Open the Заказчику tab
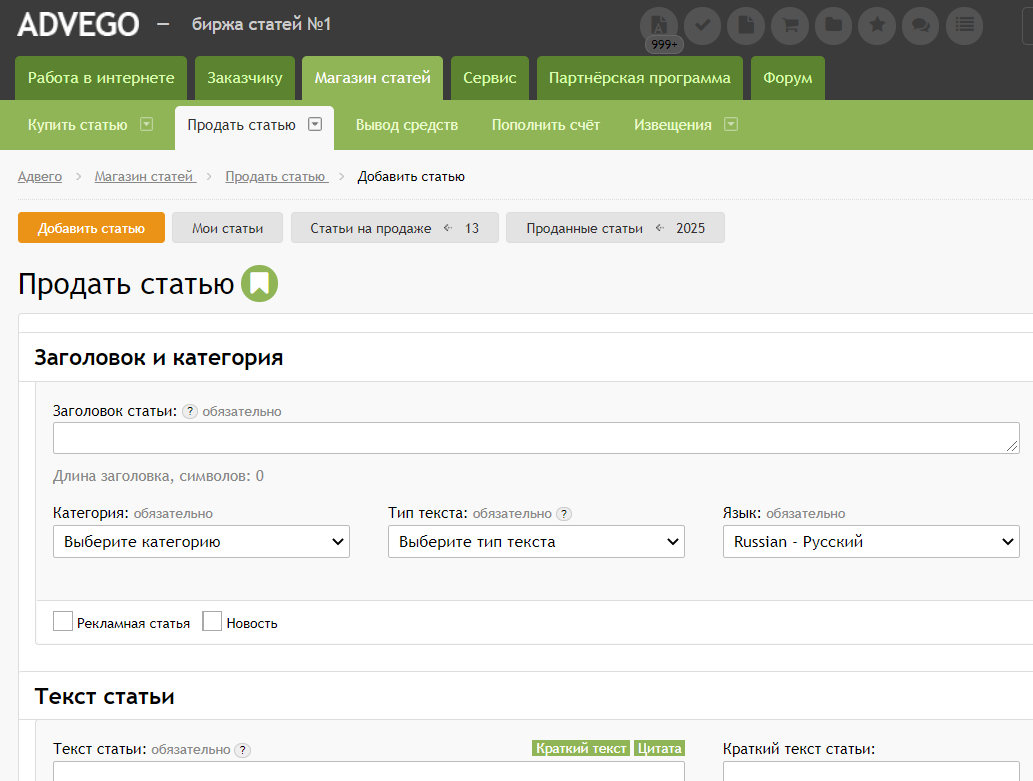1033x781 pixels. 244,78
